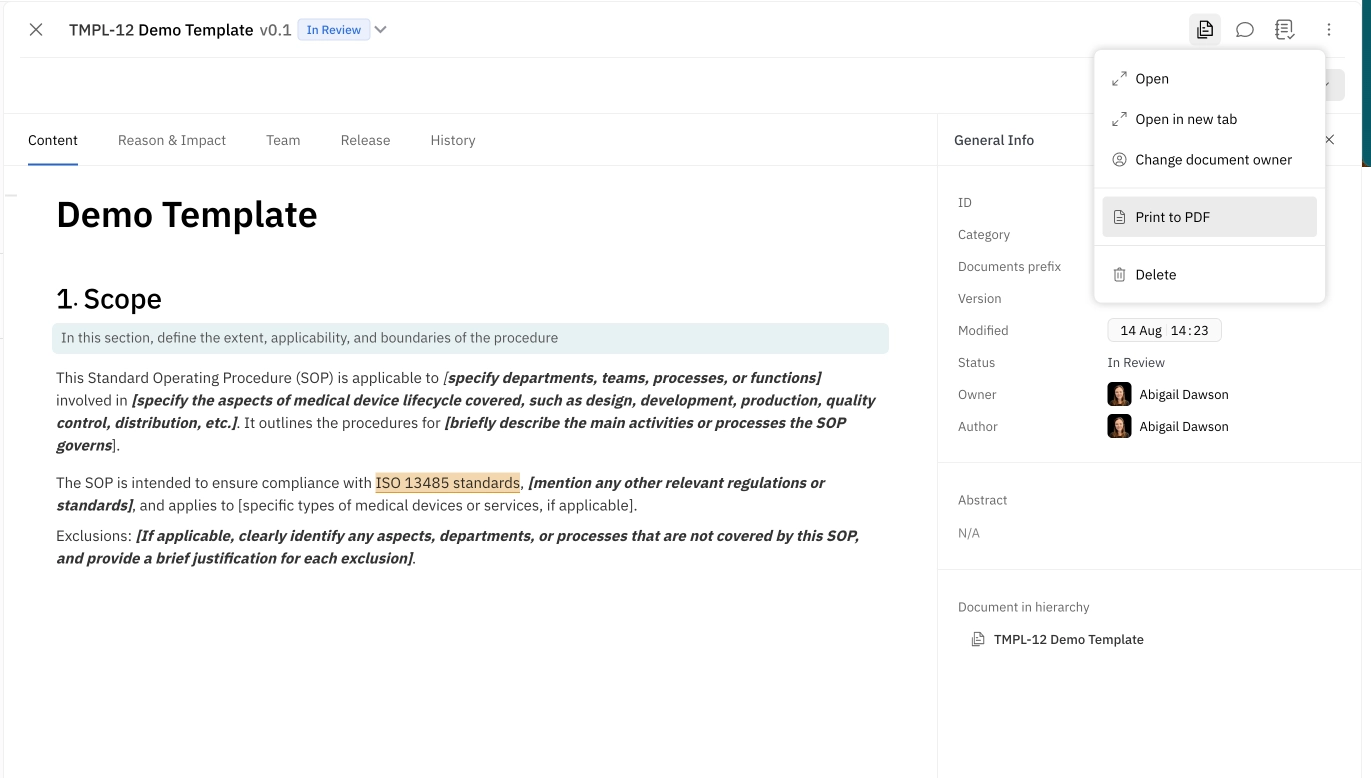Expand the version status dropdown chevron
Viewport: 1371px width, 778px height.
[x=381, y=30]
